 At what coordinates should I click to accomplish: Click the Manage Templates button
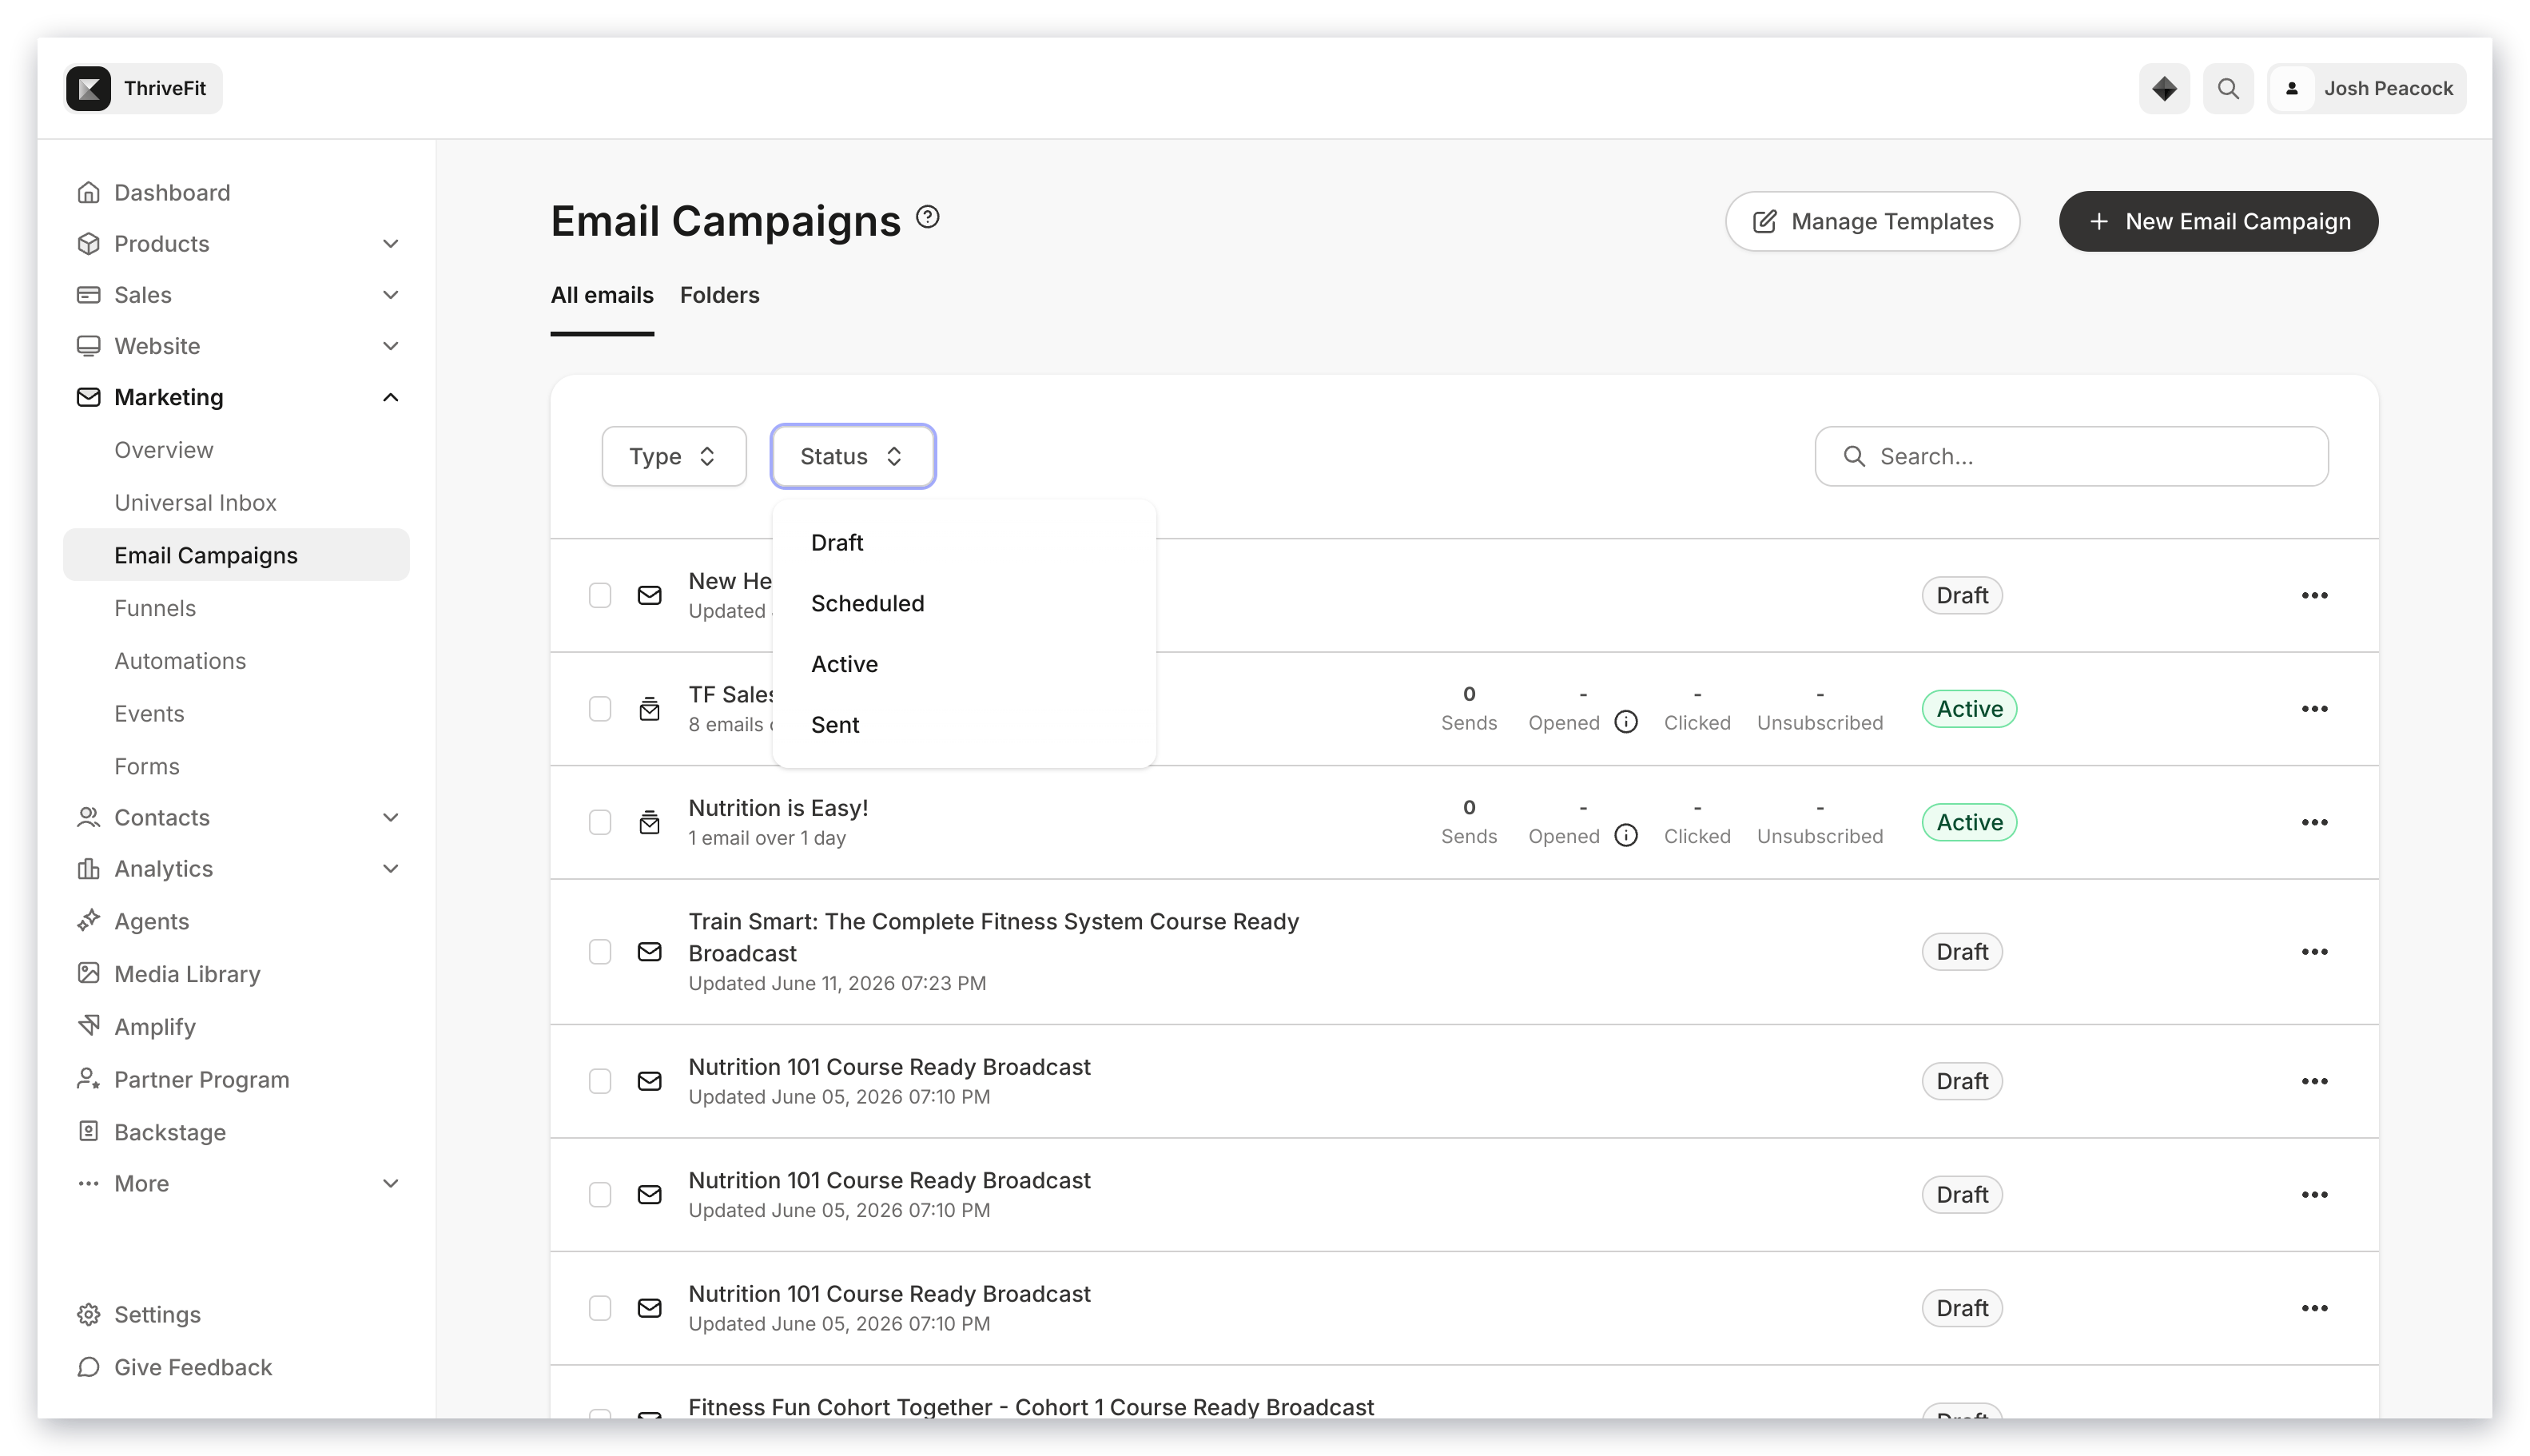coord(1872,222)
